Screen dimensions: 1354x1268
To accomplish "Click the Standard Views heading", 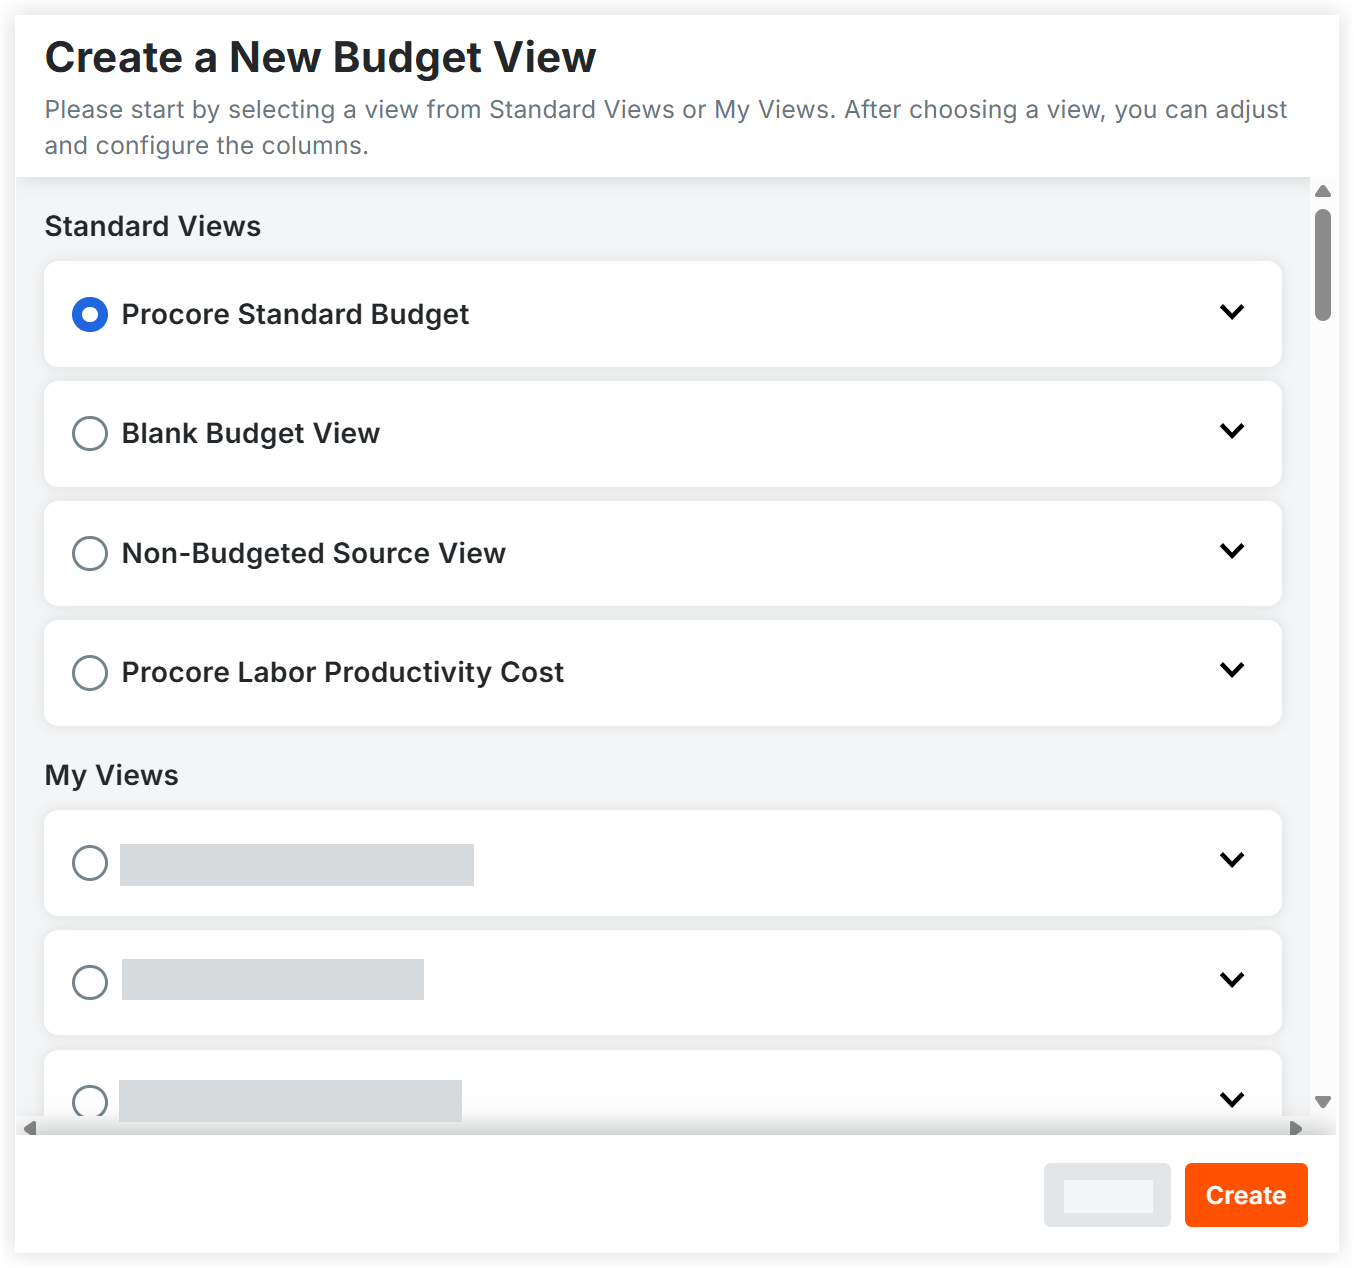I will (x=153, y=226).
